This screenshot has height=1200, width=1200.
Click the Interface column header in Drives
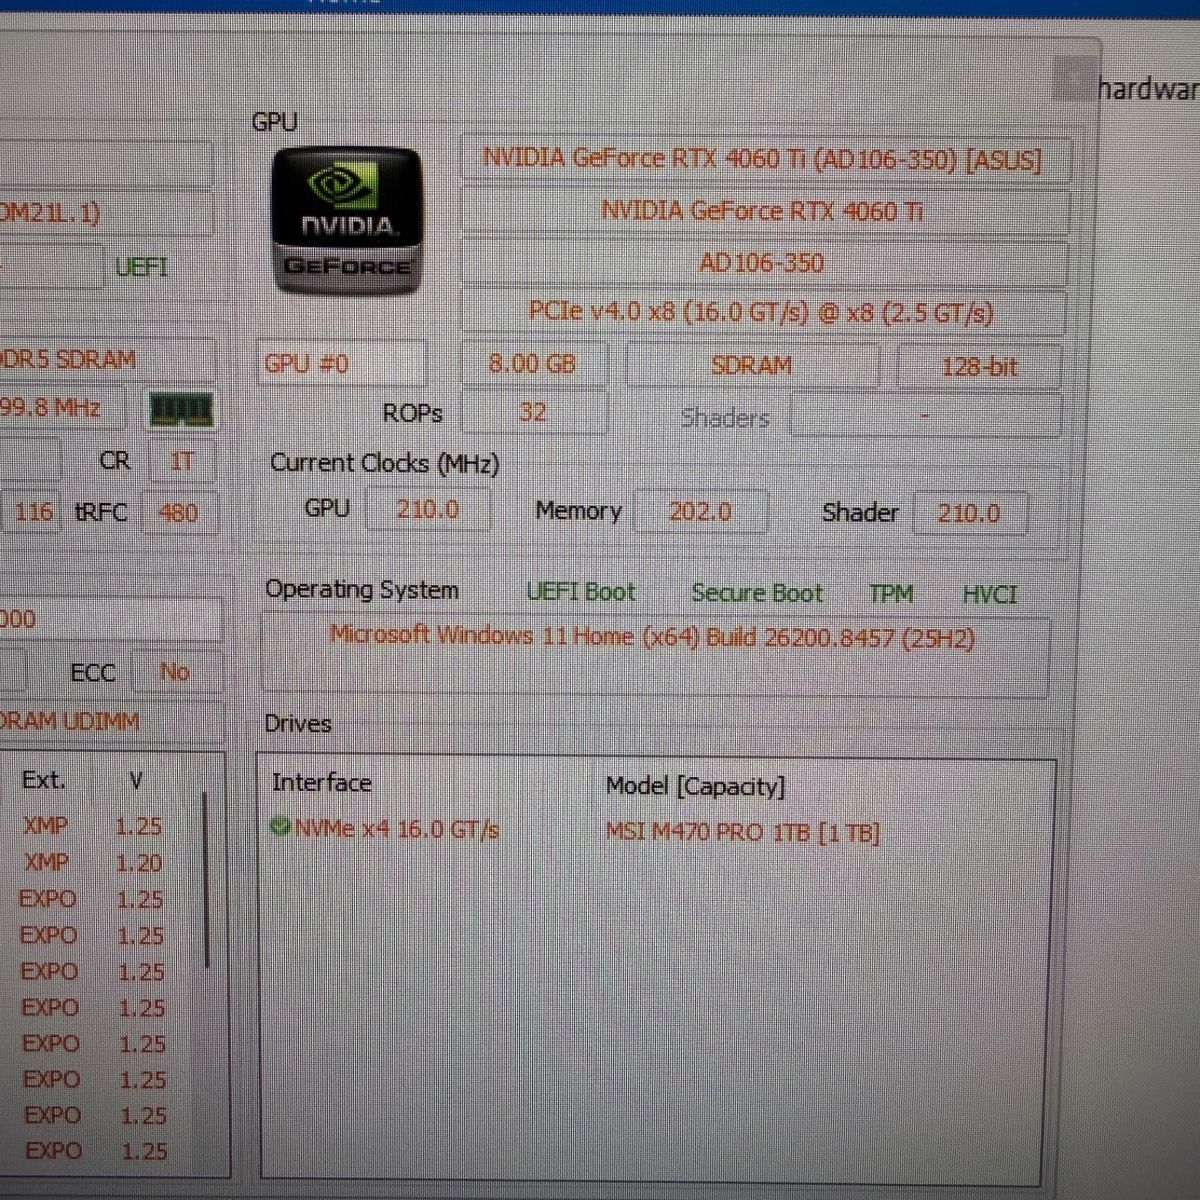tap(321, 783)
